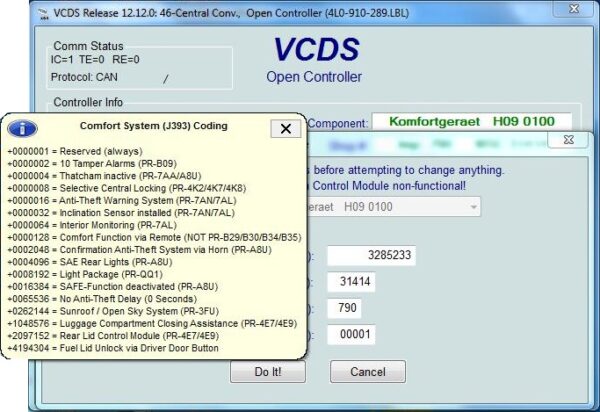Click the Komfortgeraet H09 0100 component field
600x412 pixels.
point(472,122)
